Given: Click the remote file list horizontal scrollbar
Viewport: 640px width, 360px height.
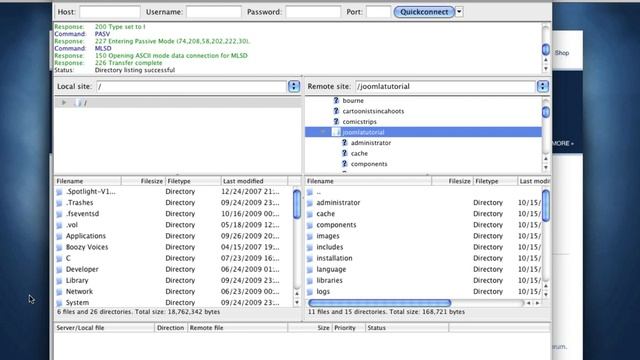Looking at the screenshot, I should pos(380,303).
